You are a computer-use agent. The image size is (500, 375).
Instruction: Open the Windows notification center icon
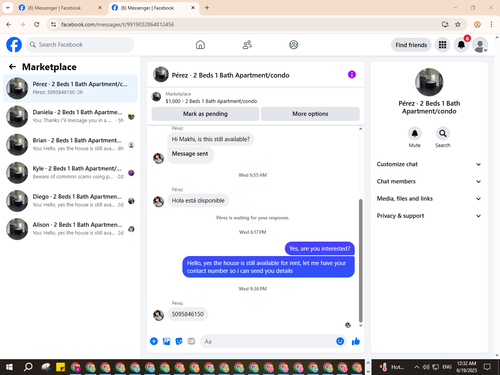coord(487,367)
